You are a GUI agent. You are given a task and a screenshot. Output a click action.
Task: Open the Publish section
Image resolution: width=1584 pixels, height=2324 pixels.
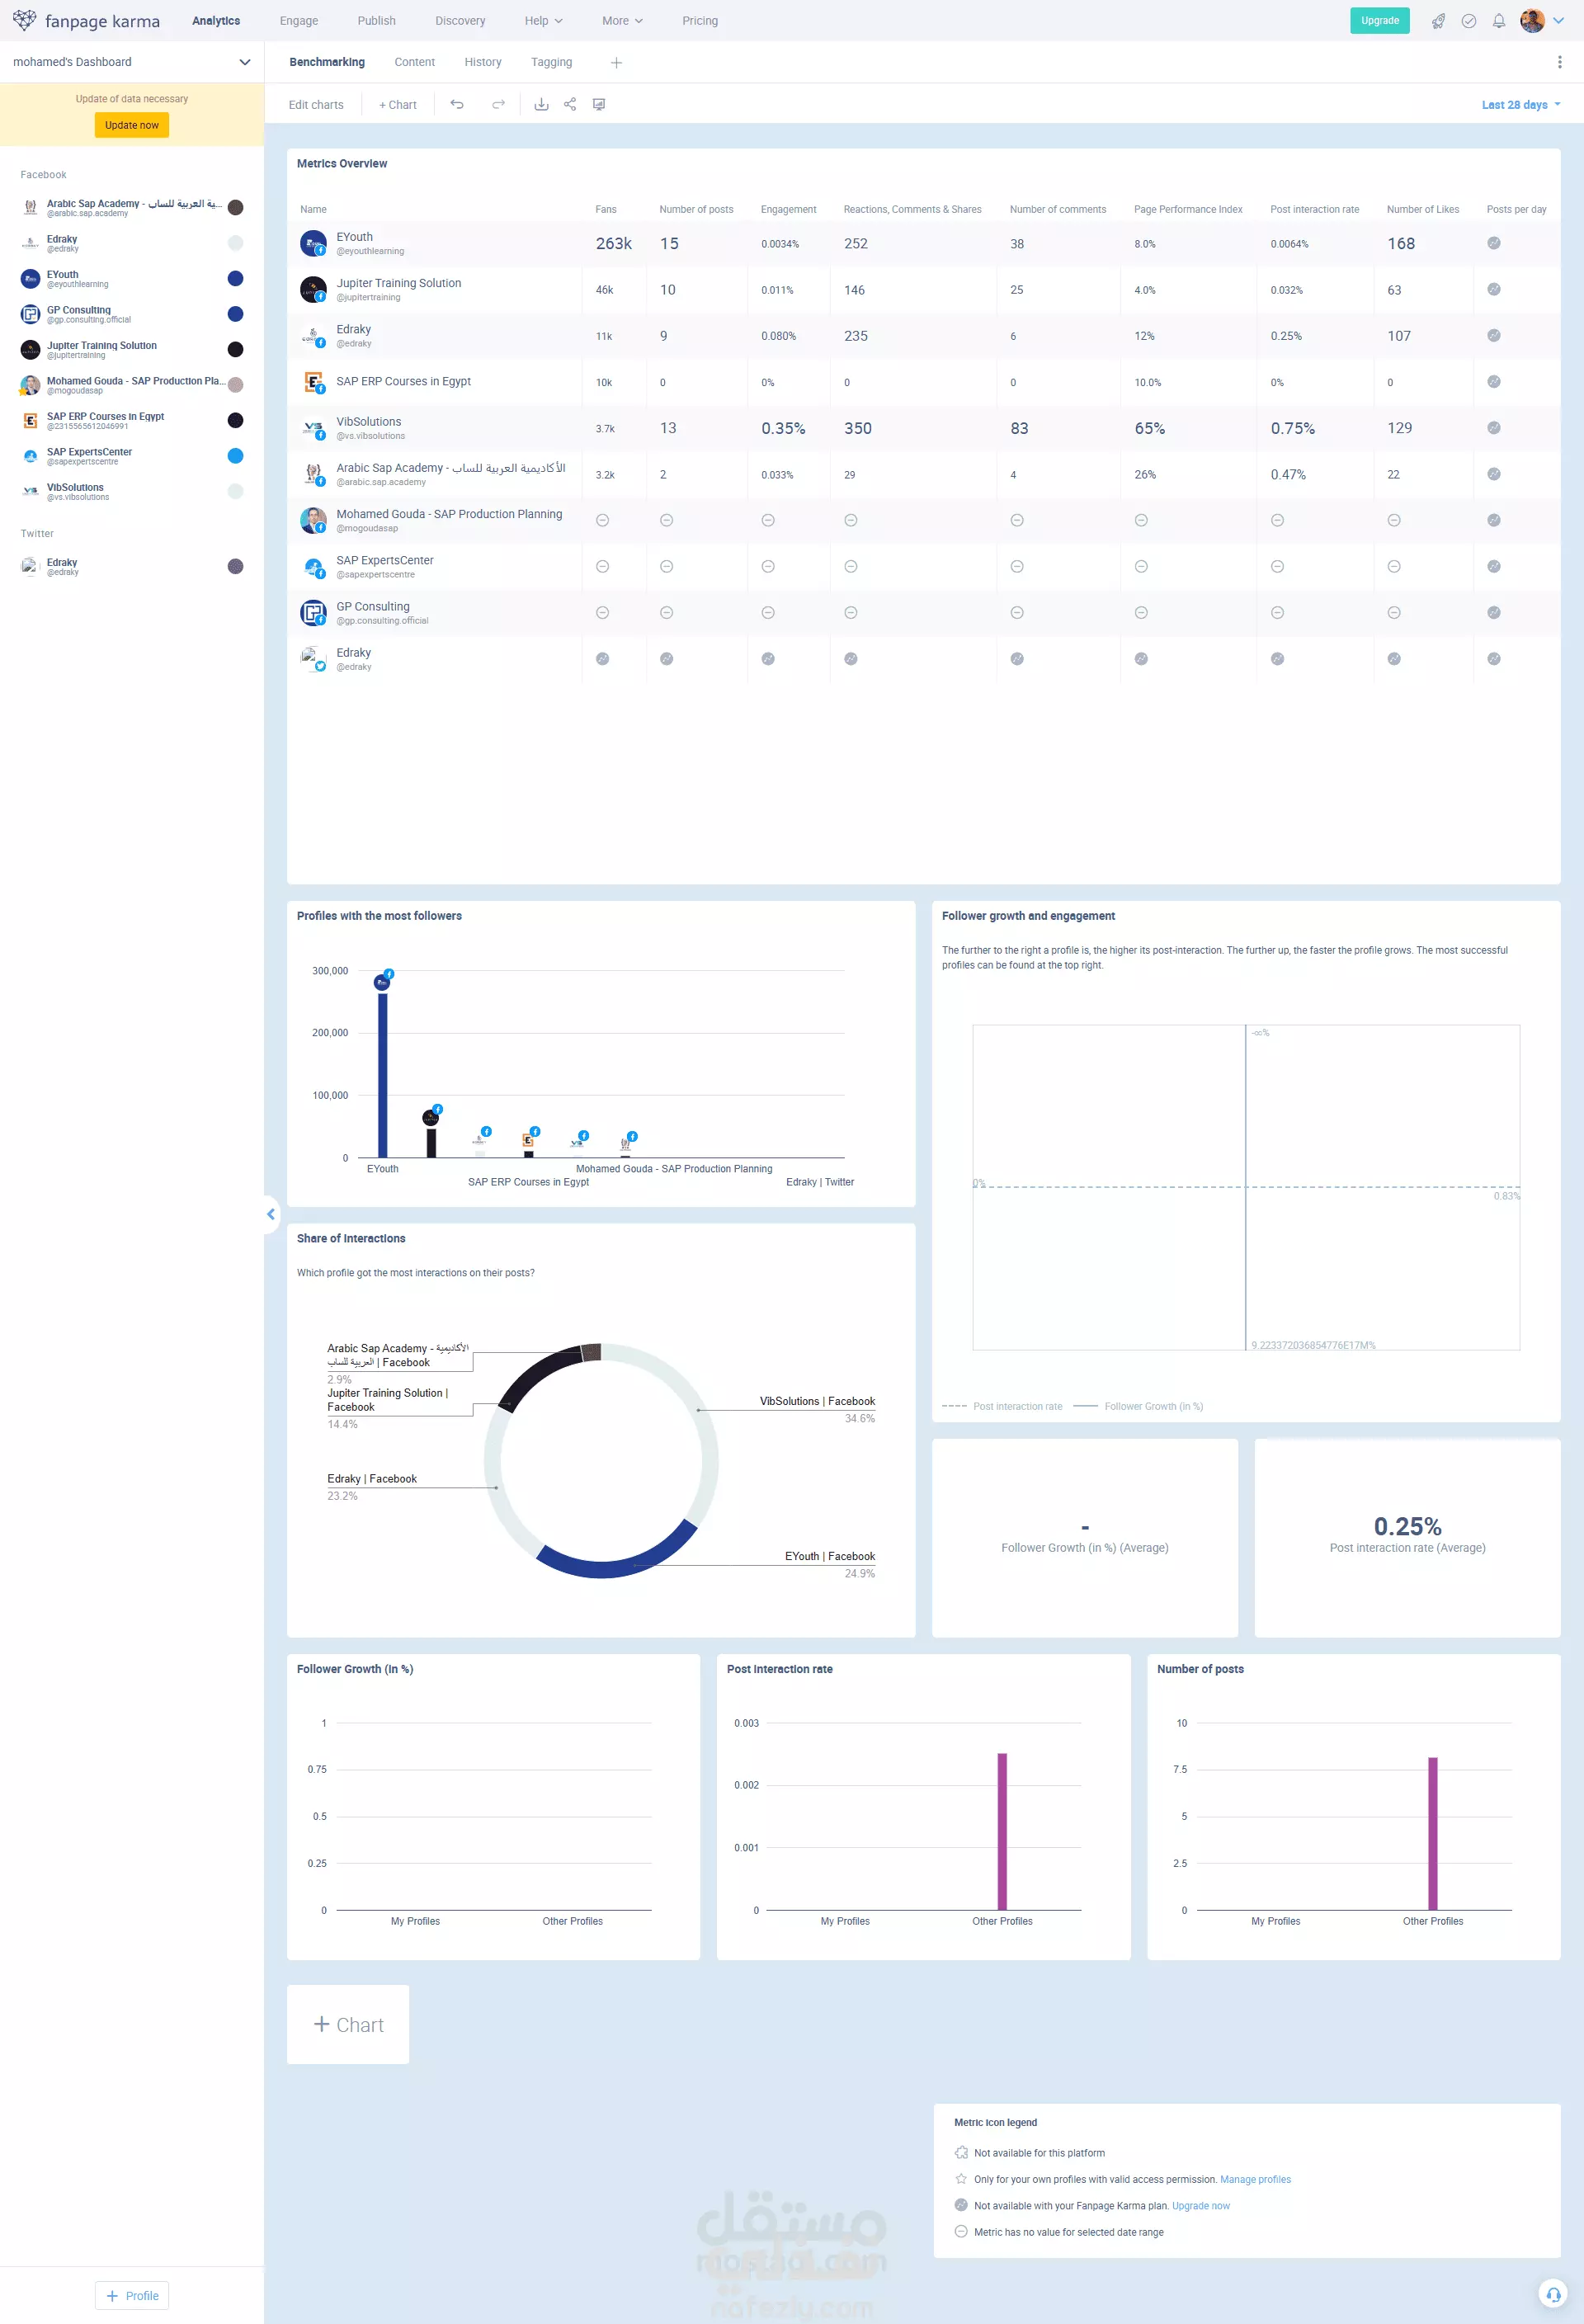376,21
